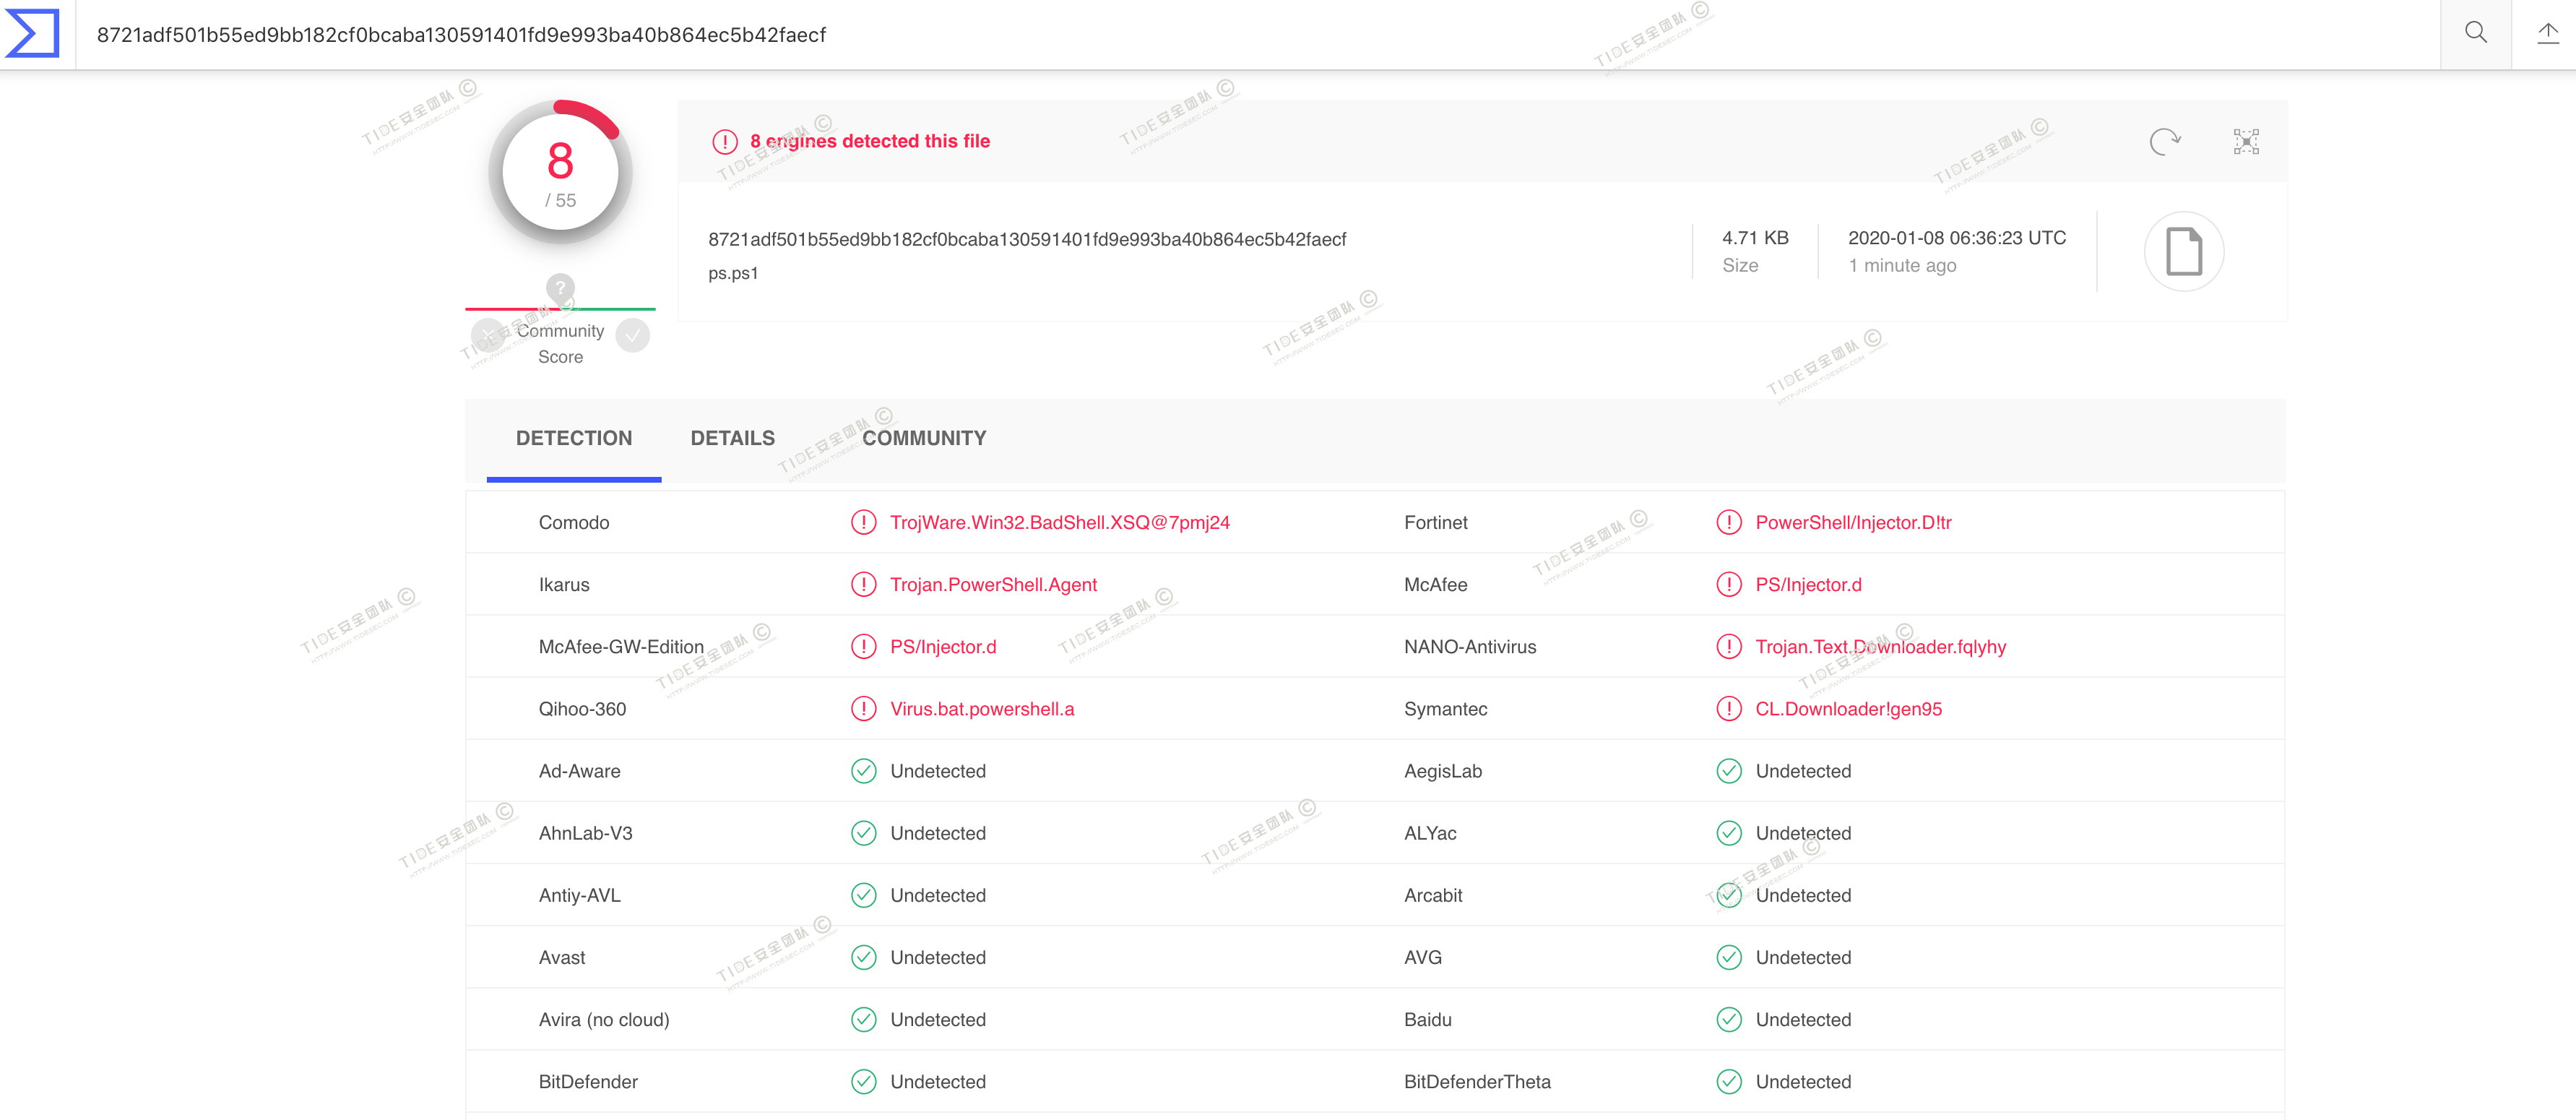
Task: Switch to the DETAILS tab
Action: point(732,438)
